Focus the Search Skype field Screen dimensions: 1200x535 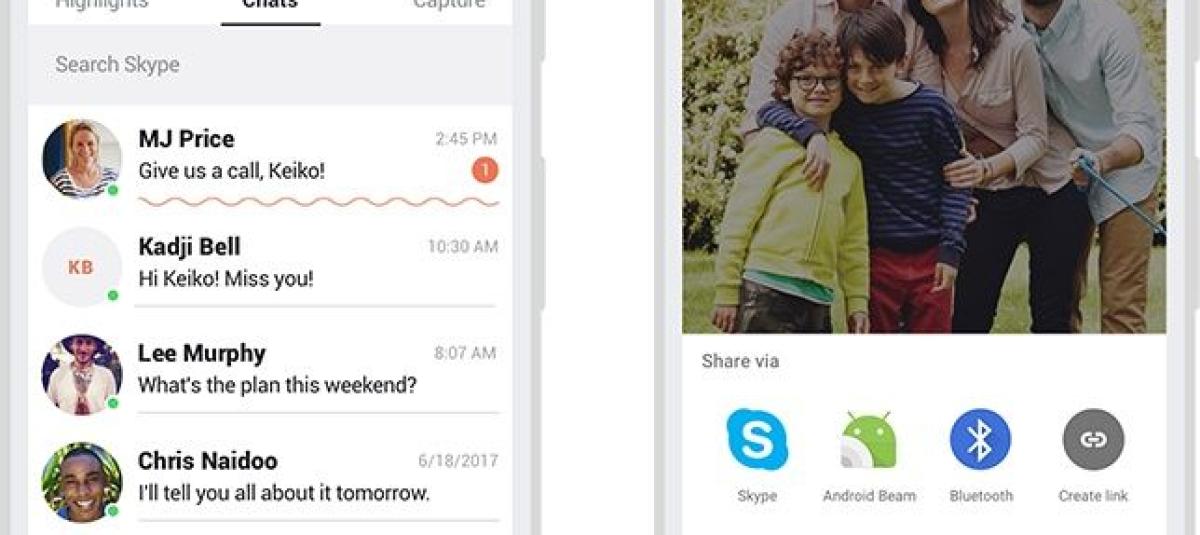270,65
